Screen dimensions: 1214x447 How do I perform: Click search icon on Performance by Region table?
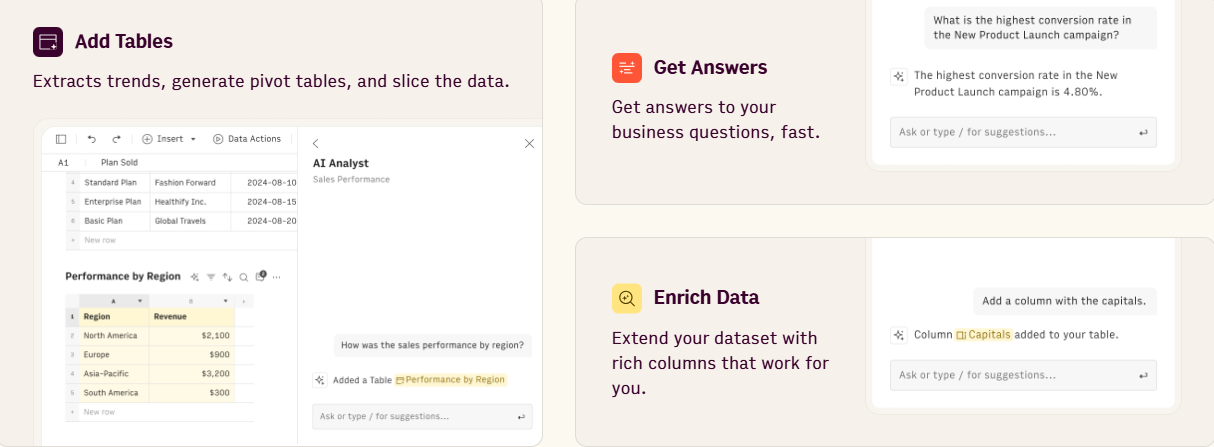pyautogui.click(x=243, y=277)
